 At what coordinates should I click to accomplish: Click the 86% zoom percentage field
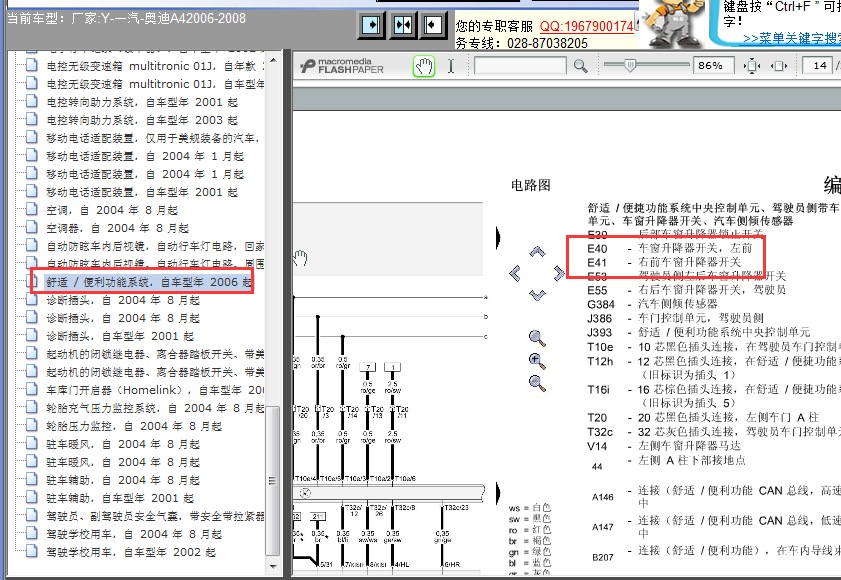pyautogui.click(x=713, y=66)
